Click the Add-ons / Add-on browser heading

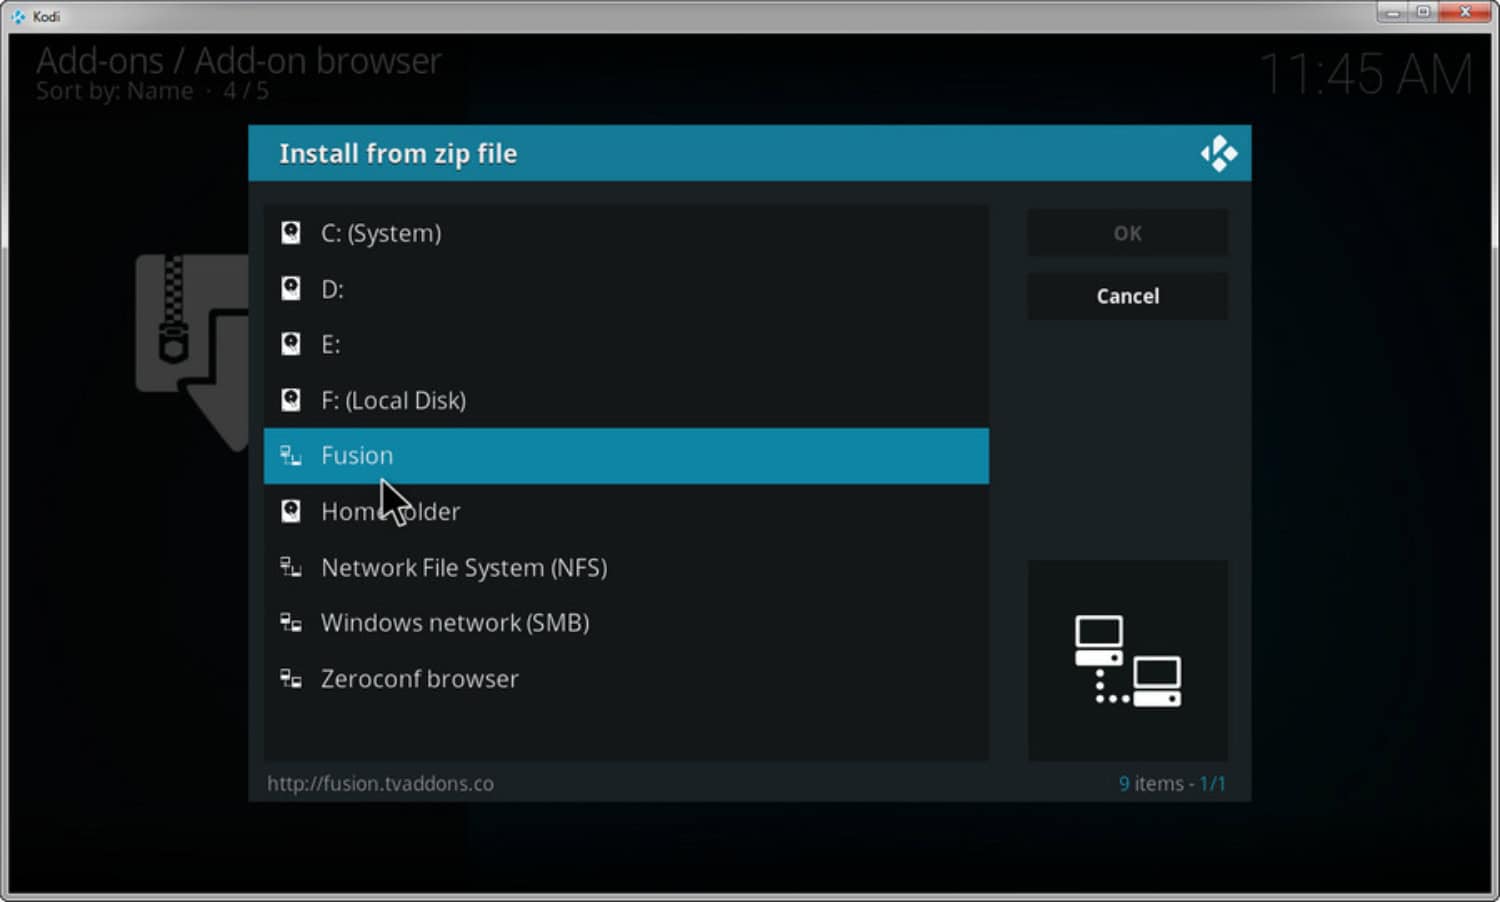pos(239,61)
